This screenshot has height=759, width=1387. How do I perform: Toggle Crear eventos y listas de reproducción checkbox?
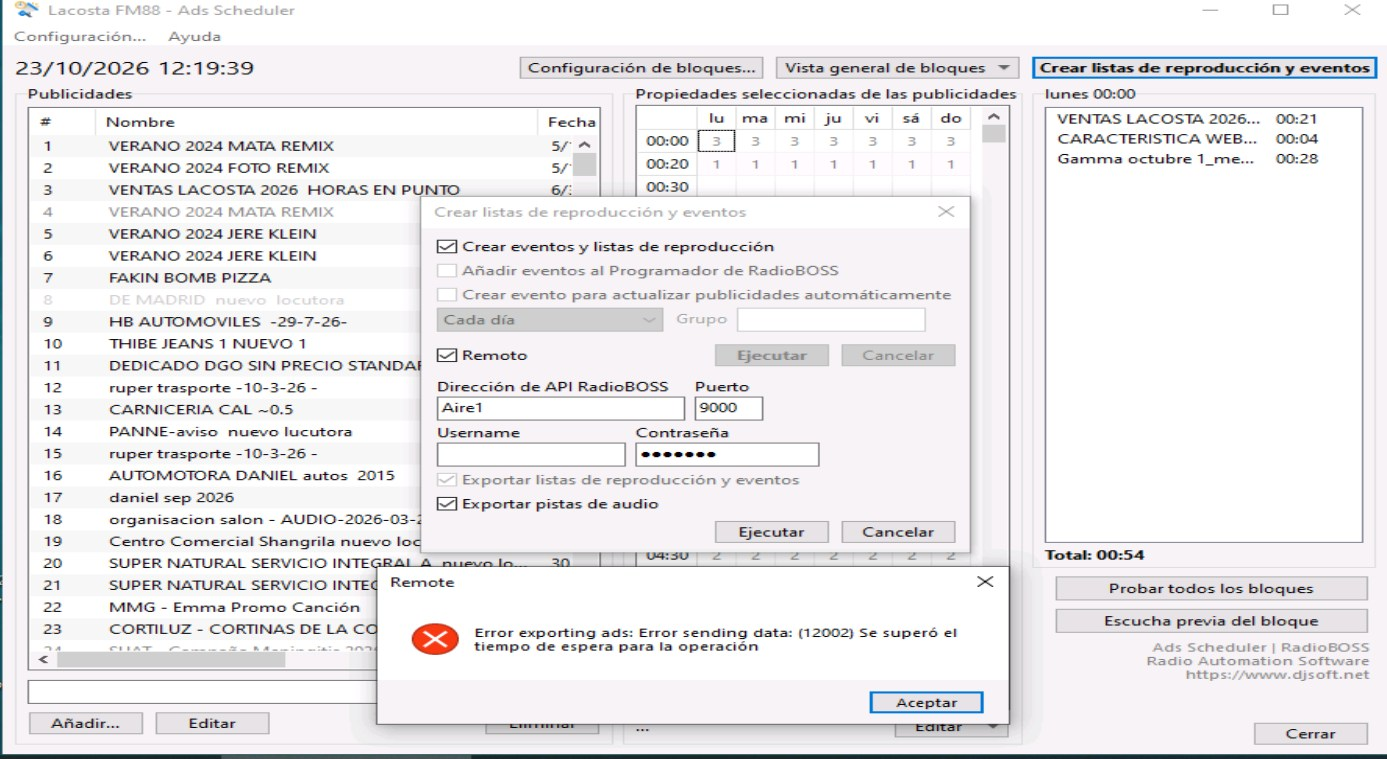click(446, 246)
